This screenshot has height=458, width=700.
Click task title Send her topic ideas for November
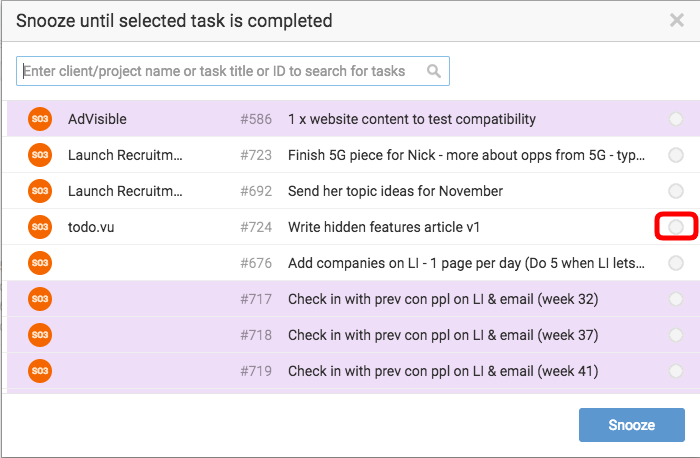(x=395, y=191)
